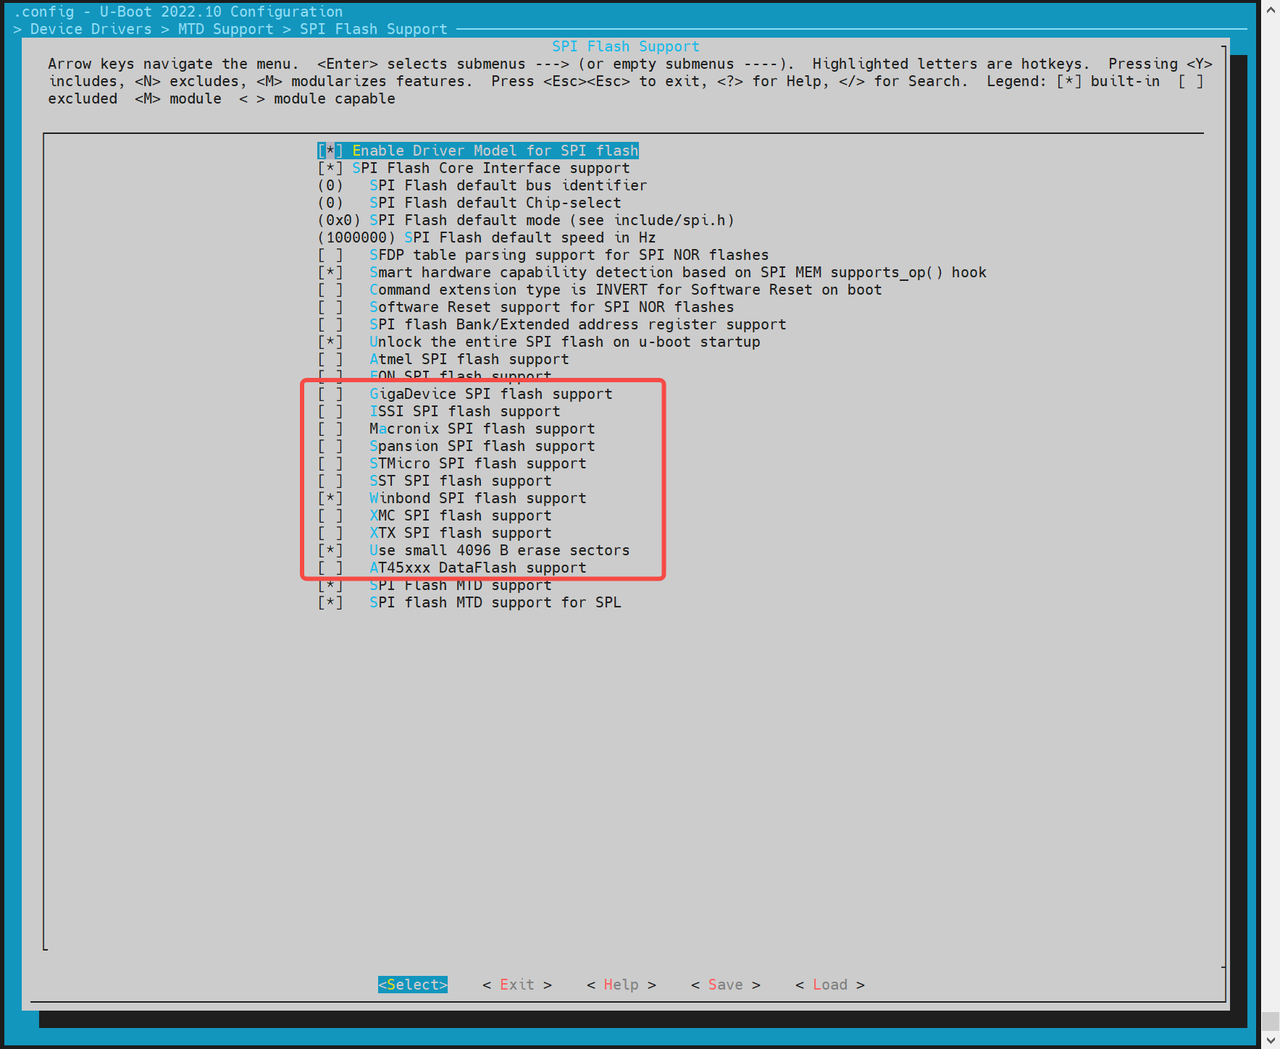The image size is (1280, 1049).
Task: Disable Winbond SPI flash support
Action: pos(477,498)
